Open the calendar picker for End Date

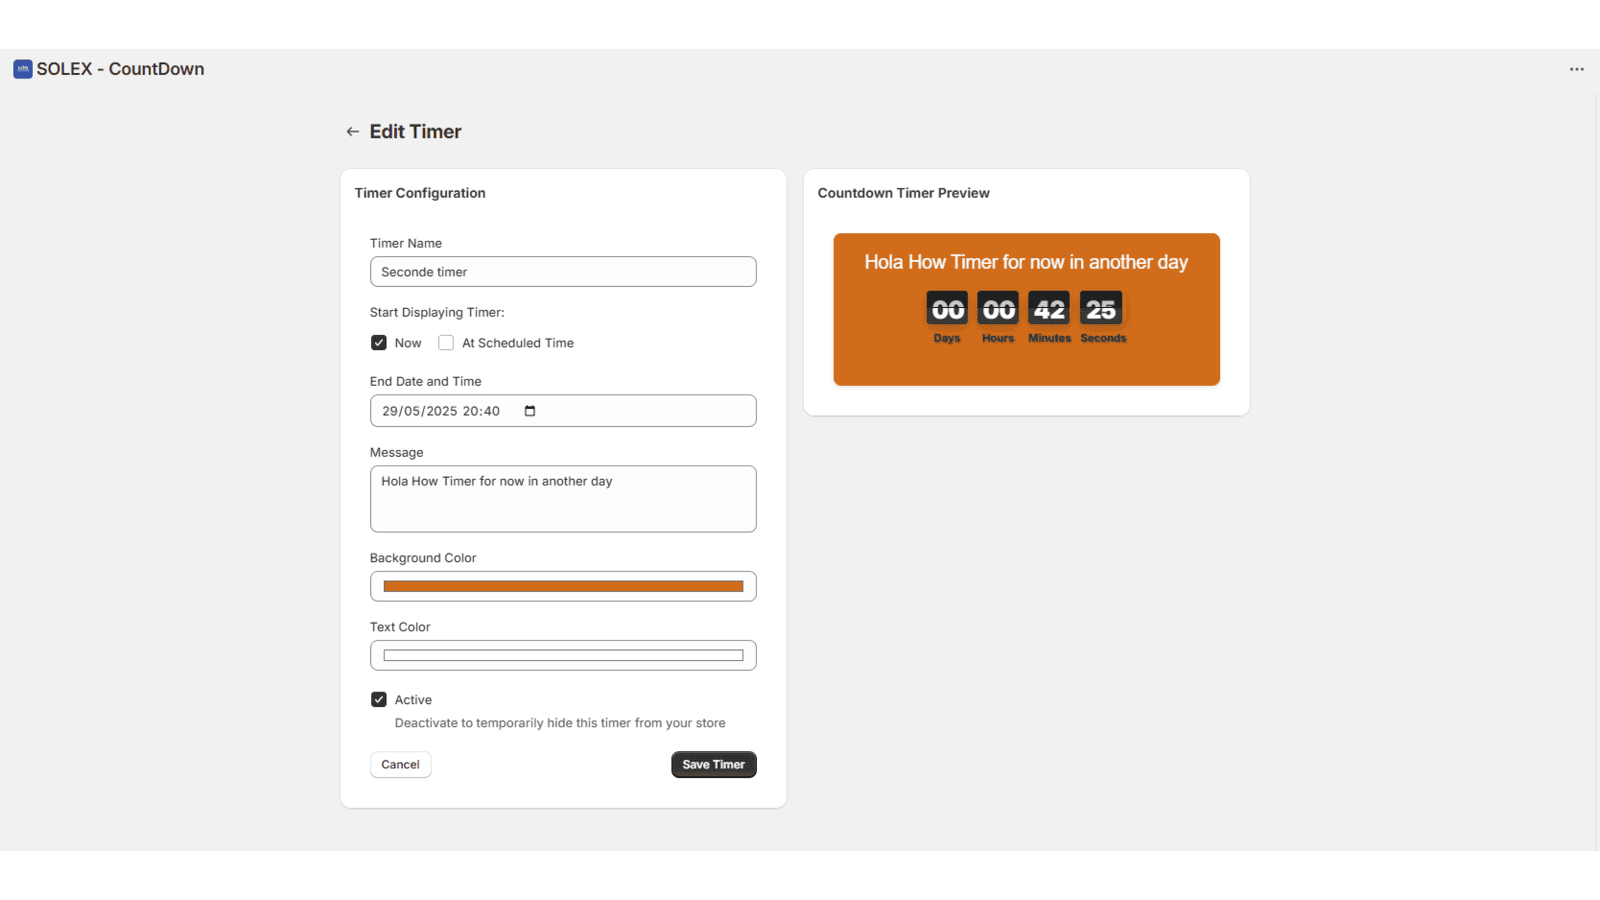530,410
